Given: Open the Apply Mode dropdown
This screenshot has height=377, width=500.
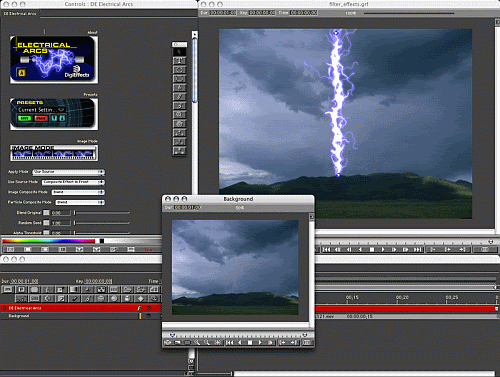Looking at the screenshot, I should coord(68,172).
